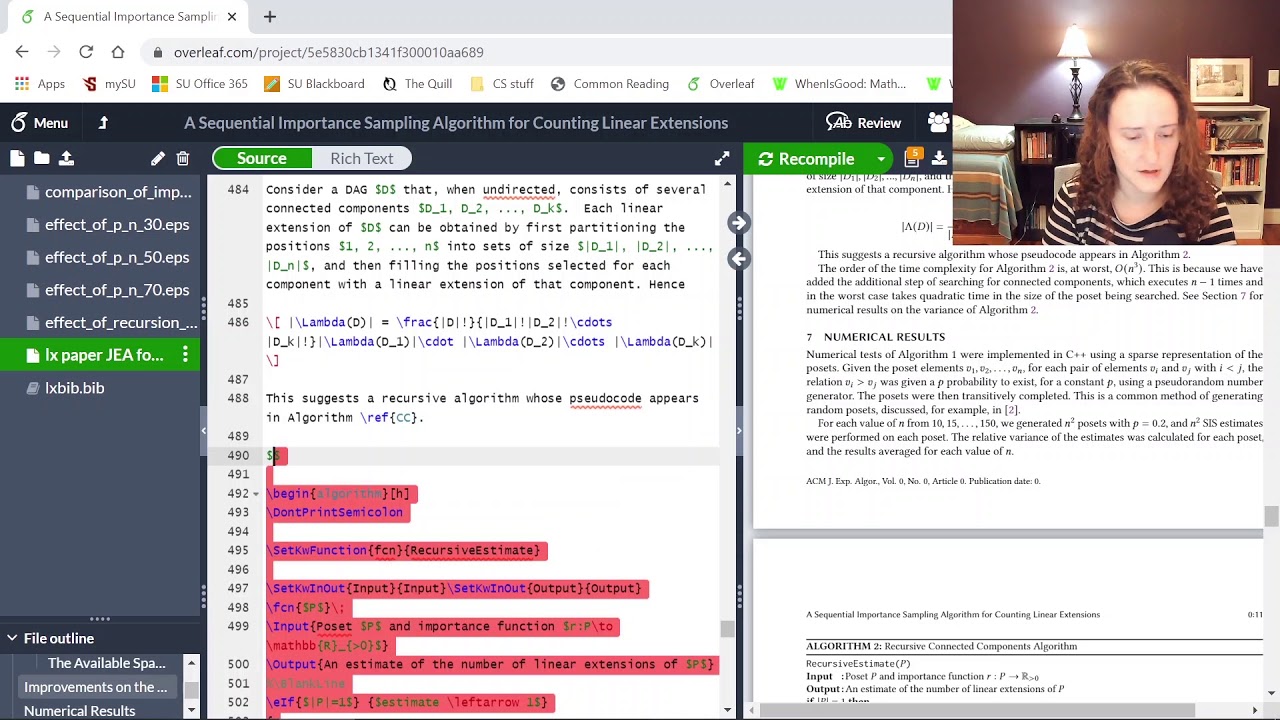Image resolution: width=1280 pixels, height=720 pixels.
Task: Click go to code location arrow
Action: (x=739, y=259)
